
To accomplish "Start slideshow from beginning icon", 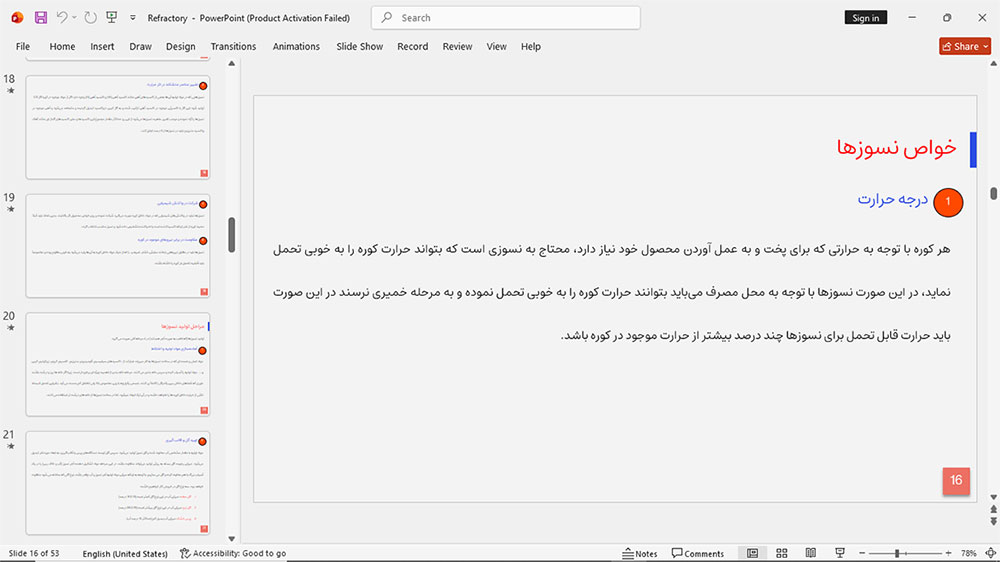I will pos(112,17).
